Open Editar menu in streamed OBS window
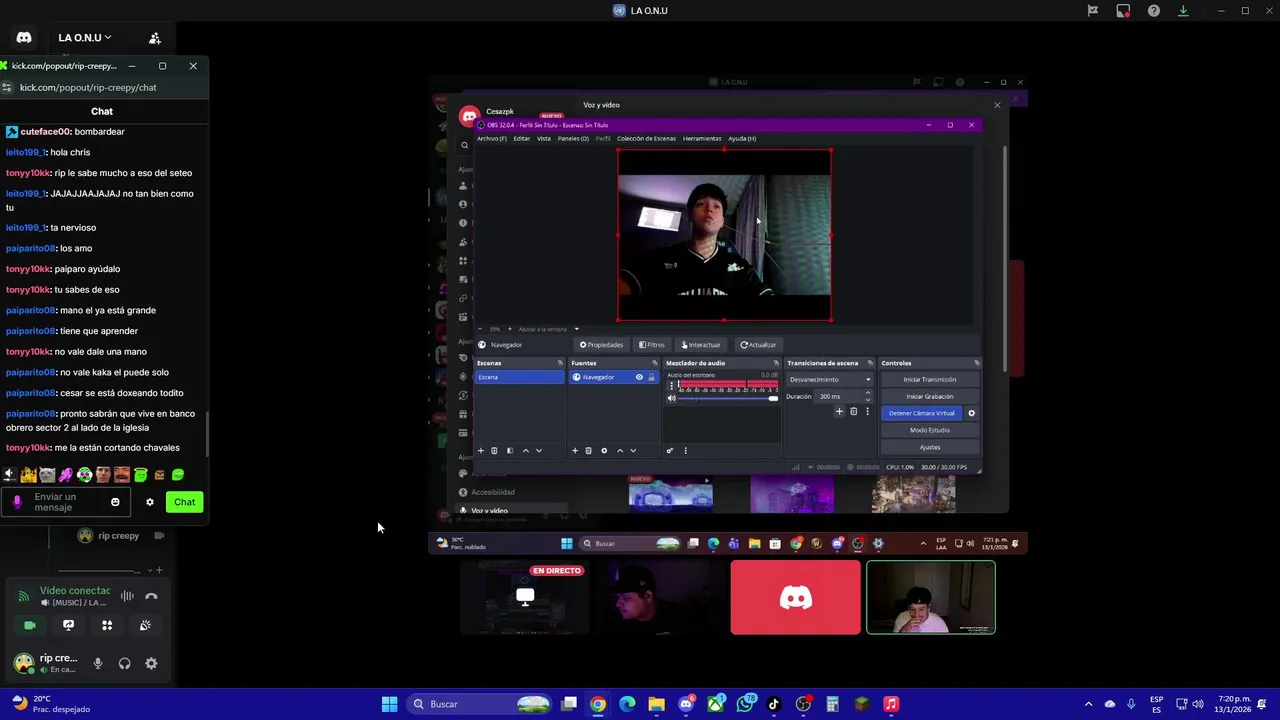 click(521, 138)
